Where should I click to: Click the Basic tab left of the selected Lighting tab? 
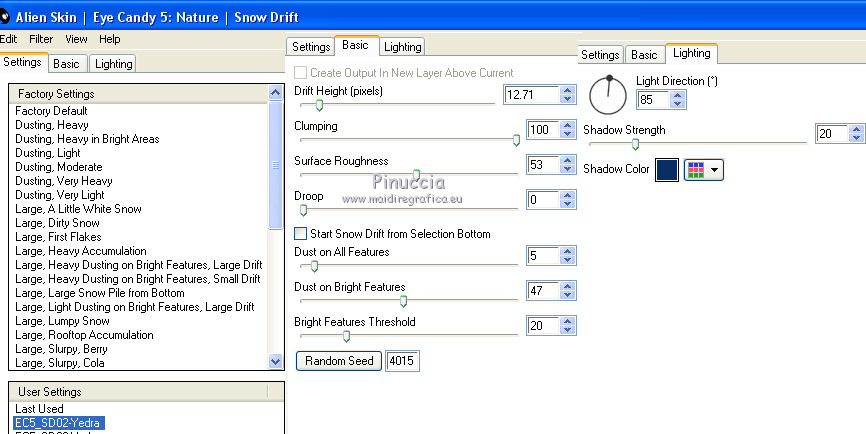(x=644, y=55)
